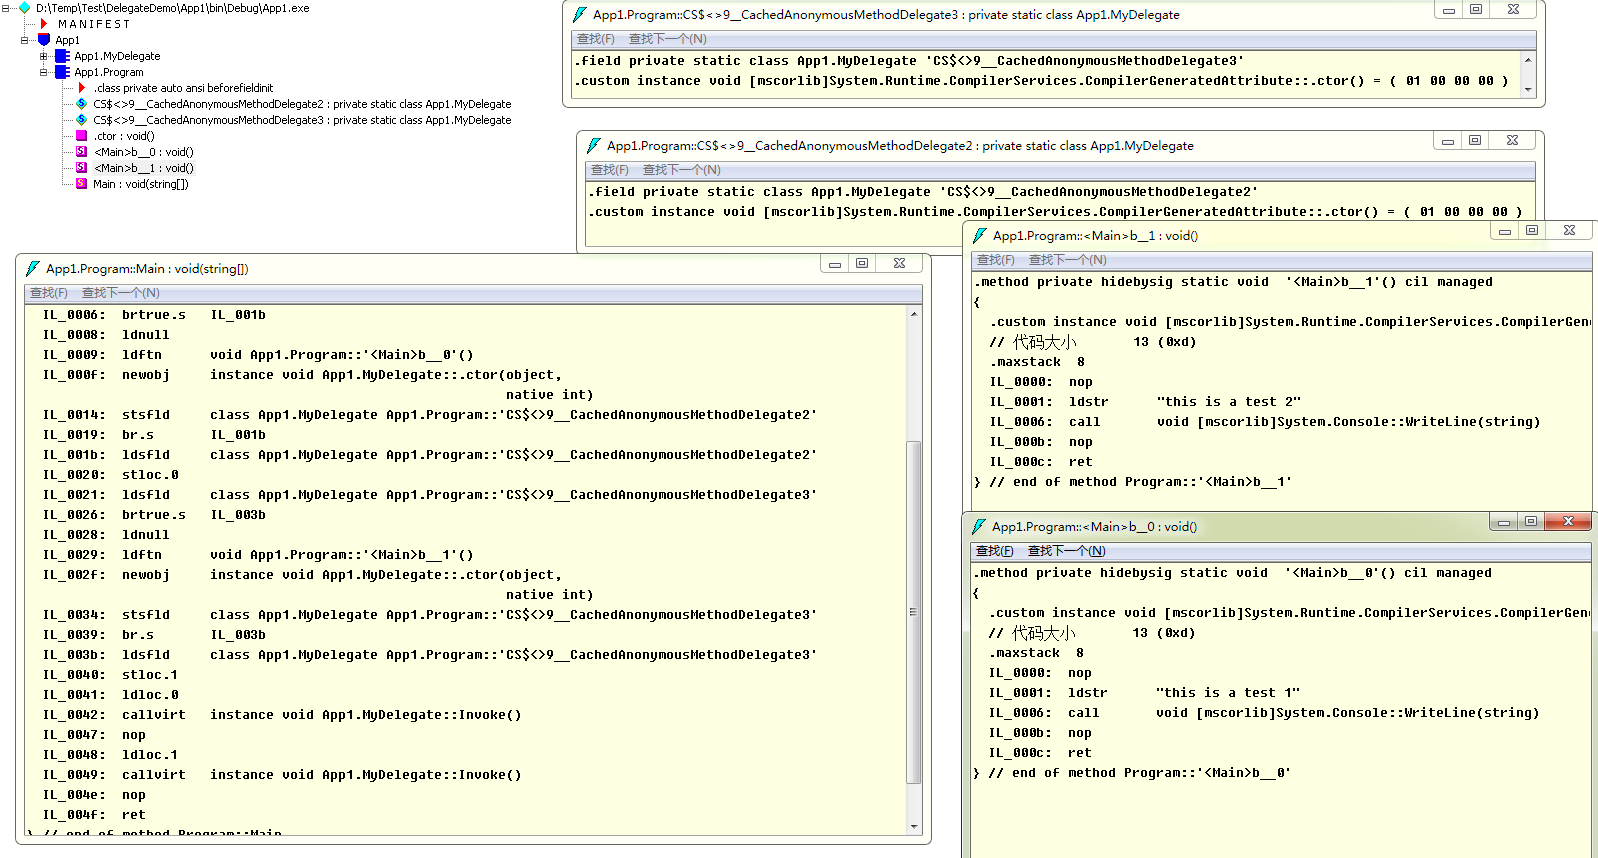Click title icon of CachedAnonymousMethodDelegate2 window
1598x858 pixels.
tap(594, 145)
